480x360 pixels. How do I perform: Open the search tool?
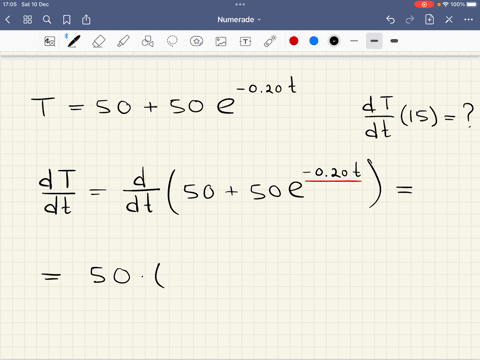(47, 20)
